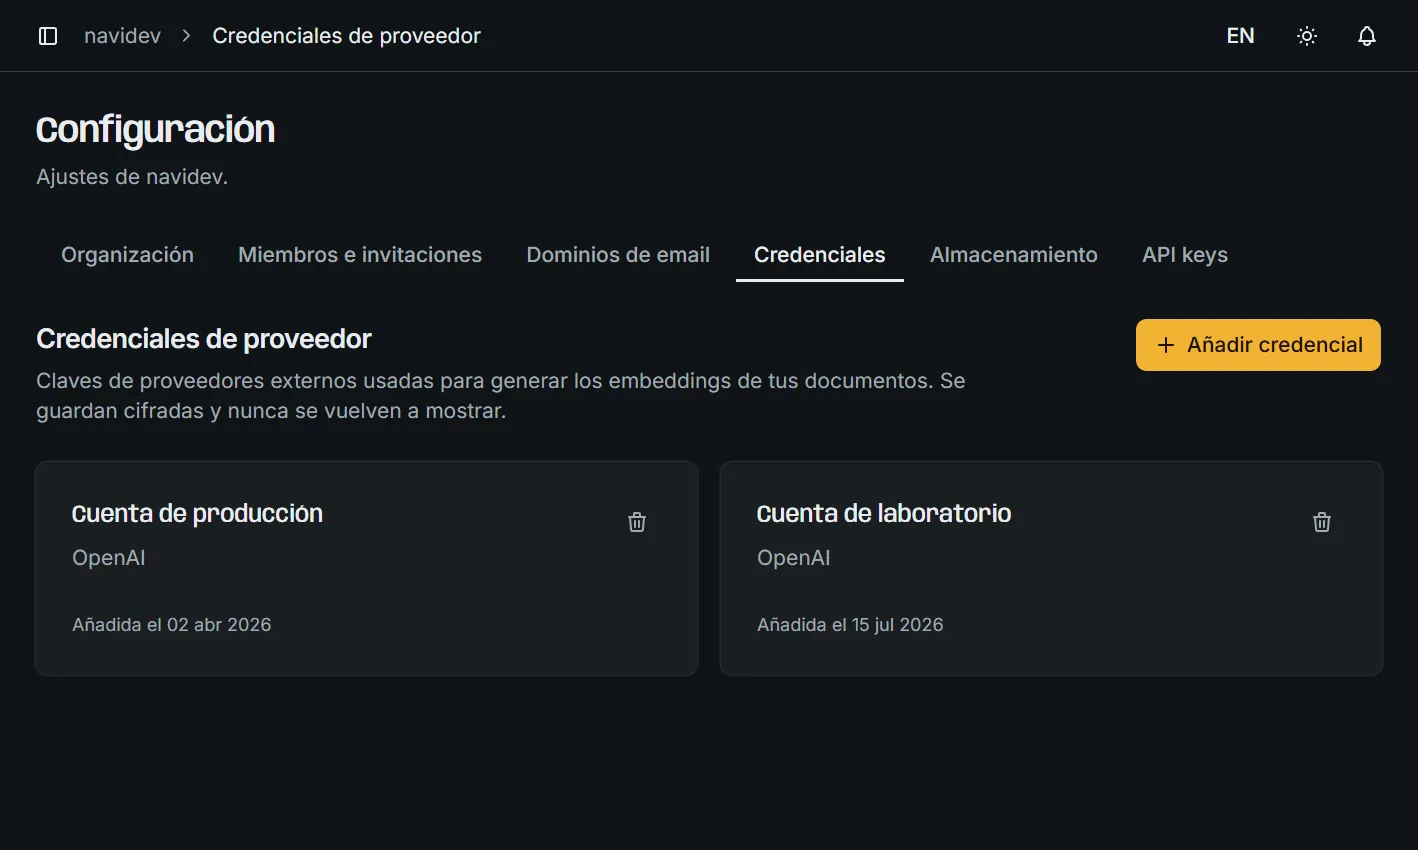Image resolution: width=1418 pixels, height=850 pixels.
Task: Click the navidev breadcrumb link
Action: pyautogui.click(x=122, y=36)
